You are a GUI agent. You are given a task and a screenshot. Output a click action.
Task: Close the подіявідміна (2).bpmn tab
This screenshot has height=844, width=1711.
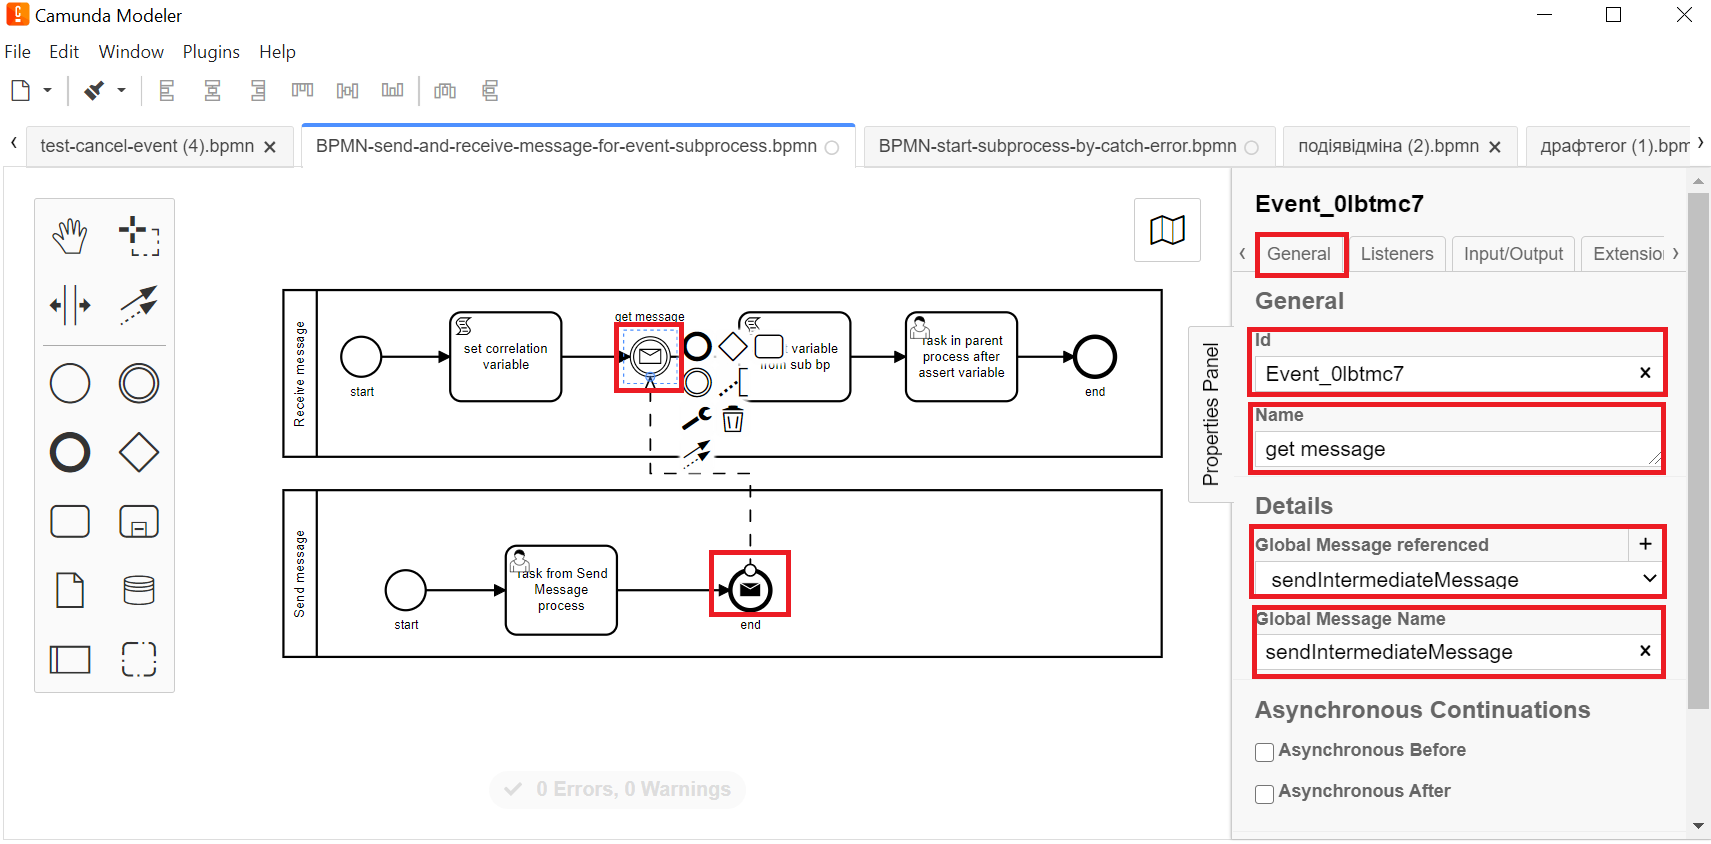(1495, 147)
